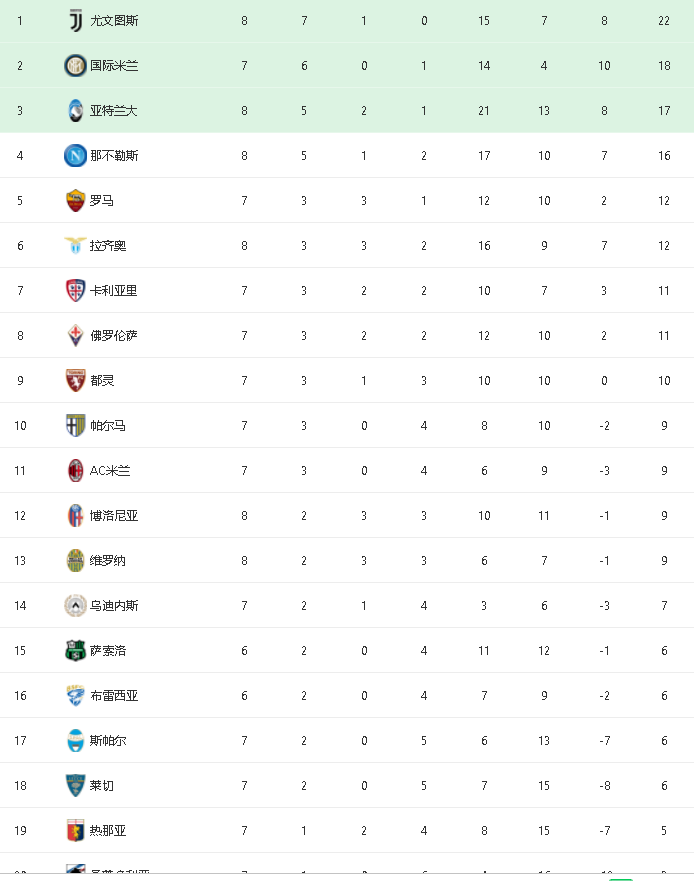Click the Lazio eagle logo
Image resolution: width=694 pixels, height=881 pixels.
click(x=75, y=246)
